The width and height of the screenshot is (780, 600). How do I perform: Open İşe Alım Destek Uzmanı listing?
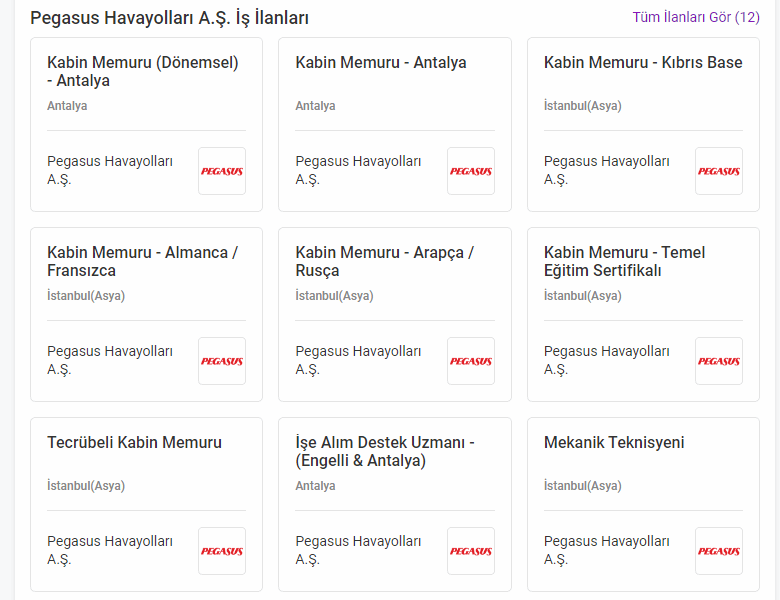385,451
